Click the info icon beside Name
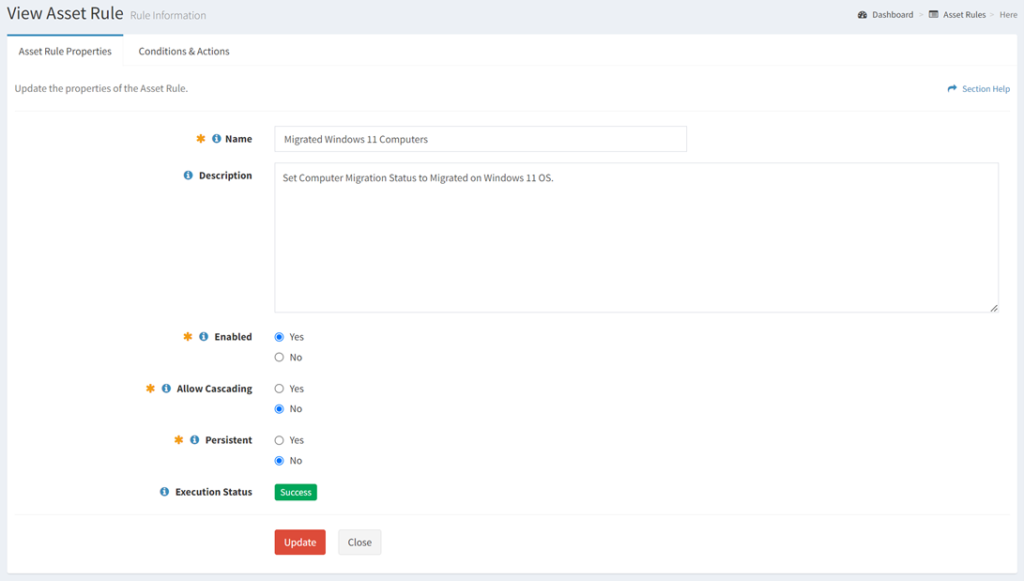 216,139
